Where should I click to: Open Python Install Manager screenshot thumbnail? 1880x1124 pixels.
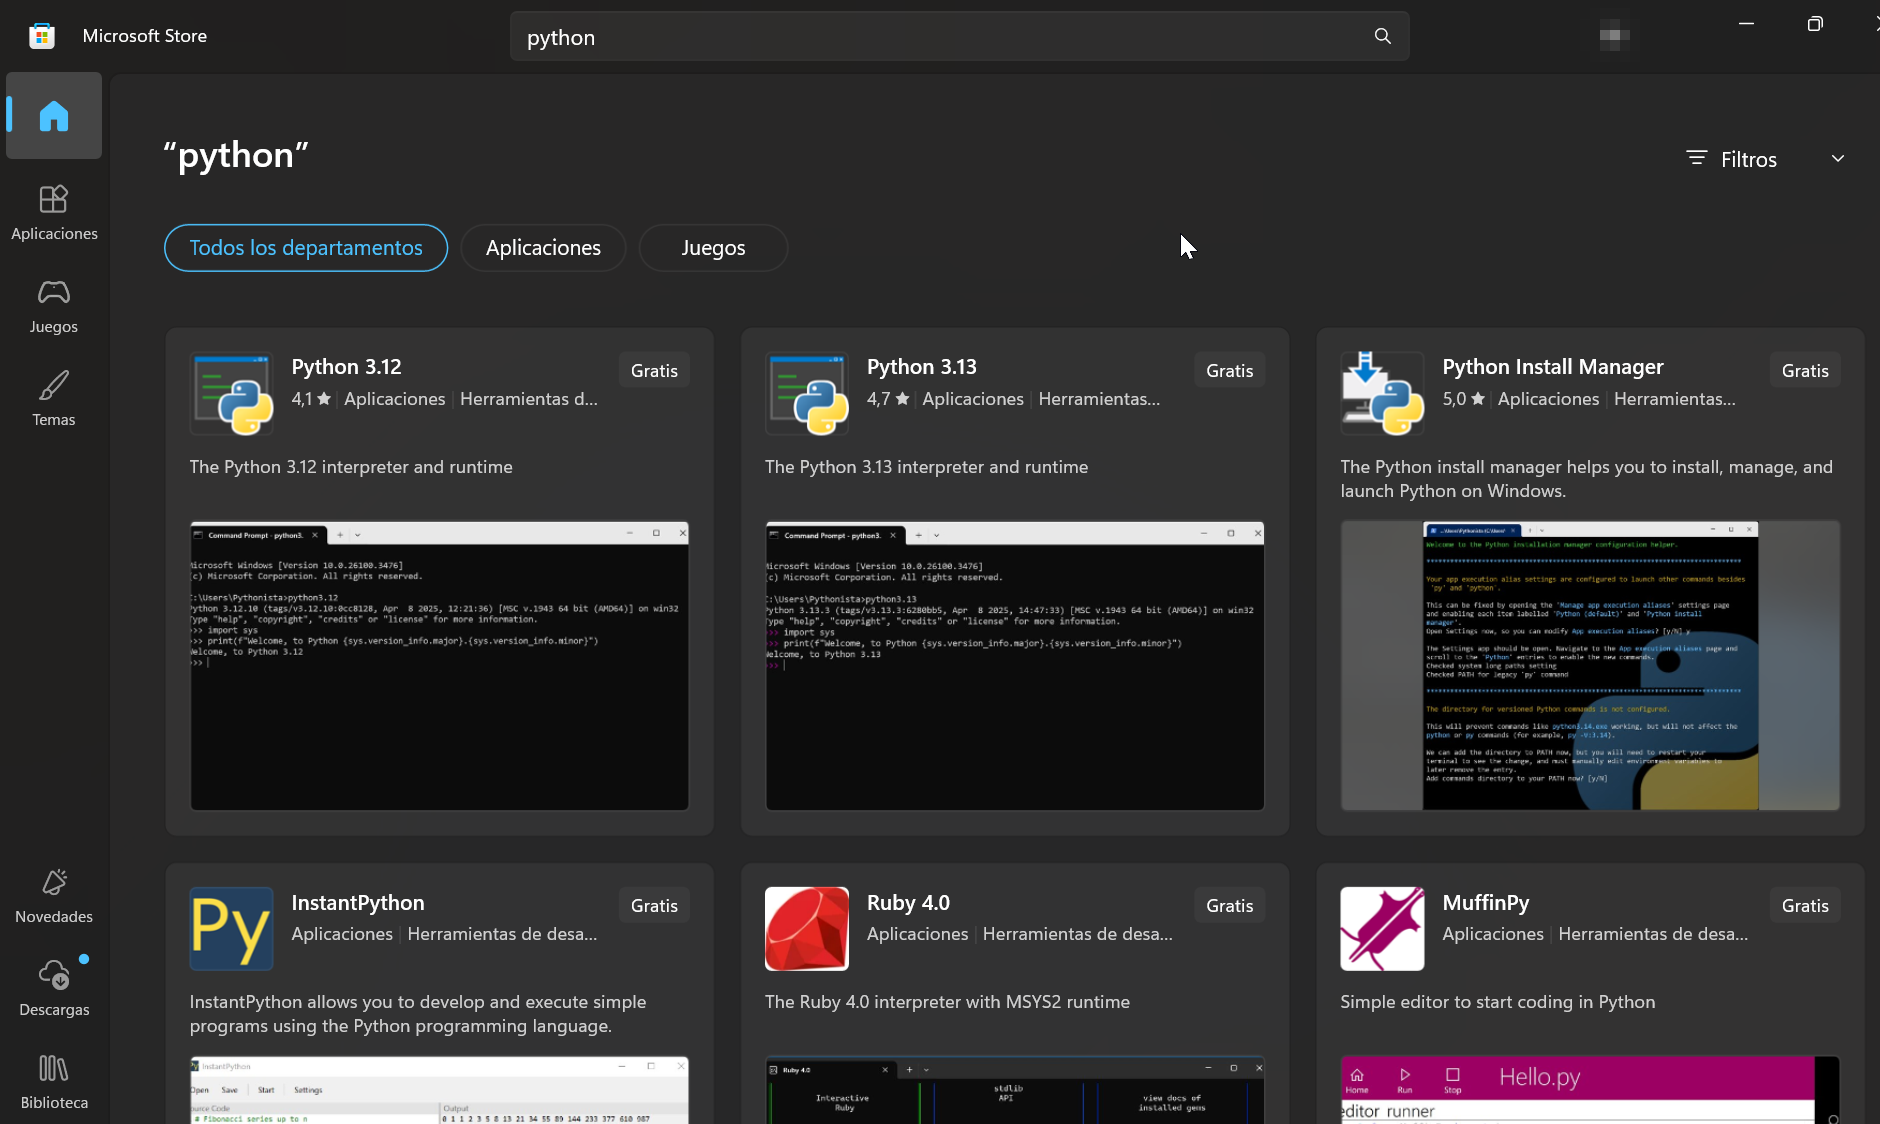1590,665
